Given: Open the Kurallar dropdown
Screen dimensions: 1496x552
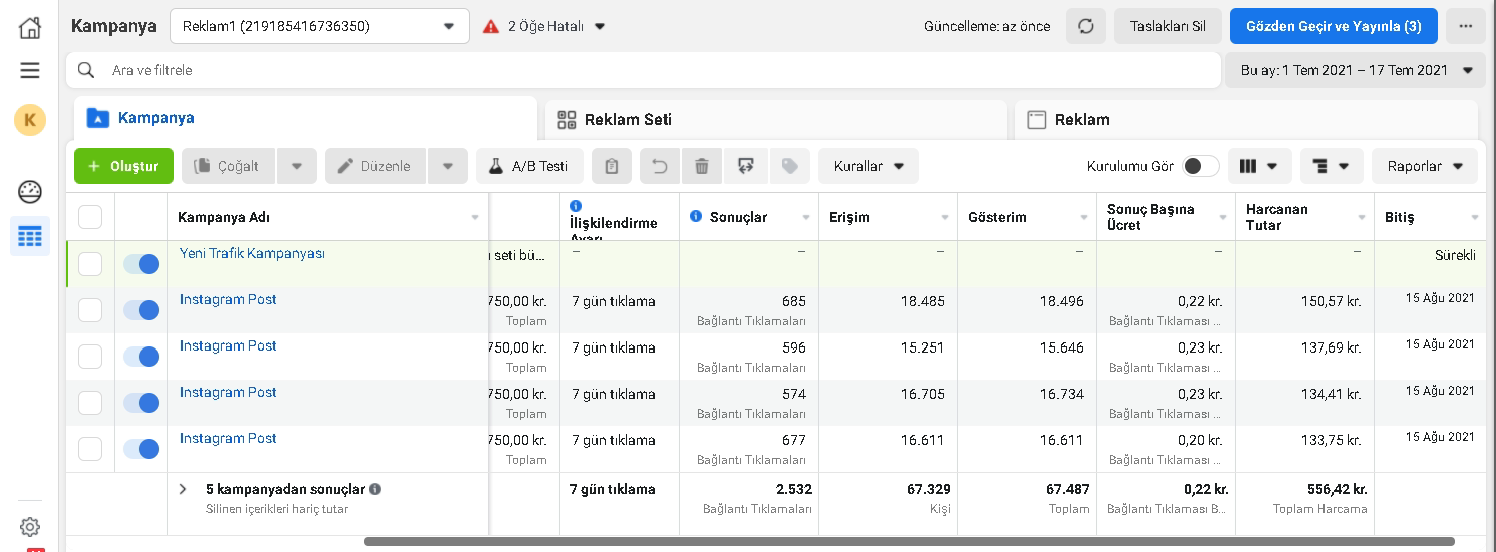Looking at the screenshot, I should 868,166.
